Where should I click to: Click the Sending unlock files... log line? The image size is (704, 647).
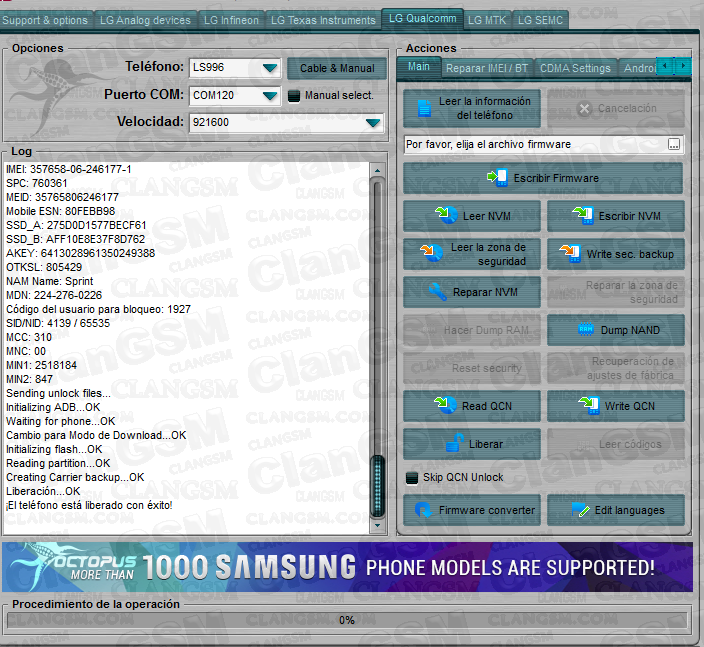(x=58, y=393)
